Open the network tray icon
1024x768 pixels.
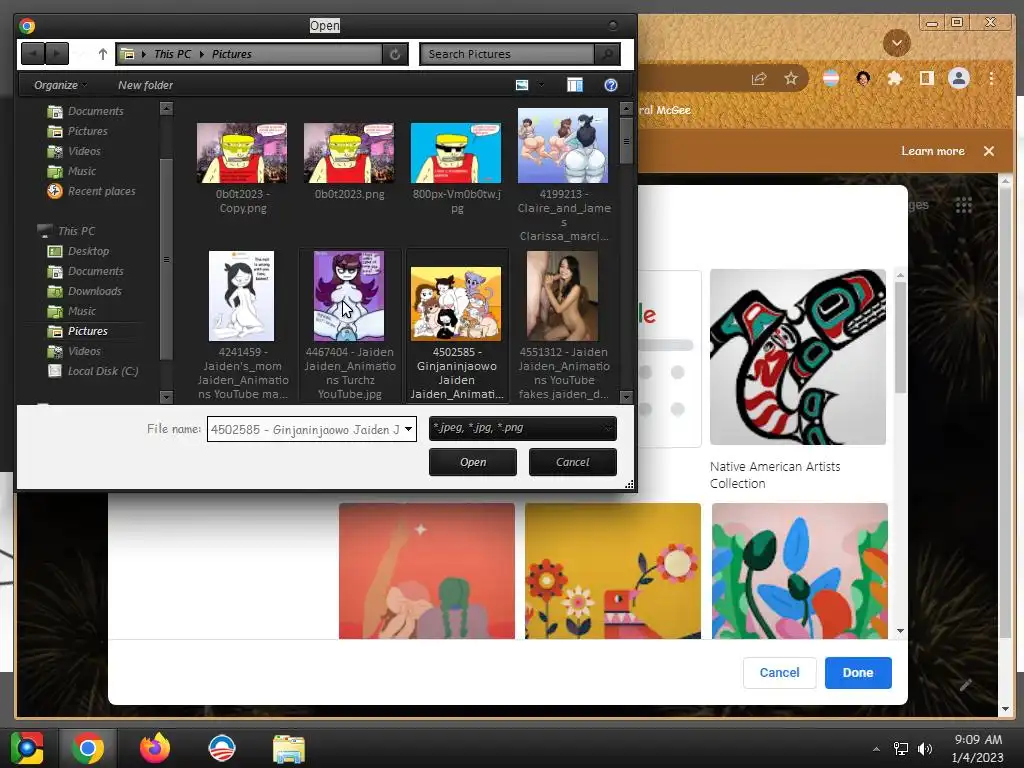click(901, 749)
